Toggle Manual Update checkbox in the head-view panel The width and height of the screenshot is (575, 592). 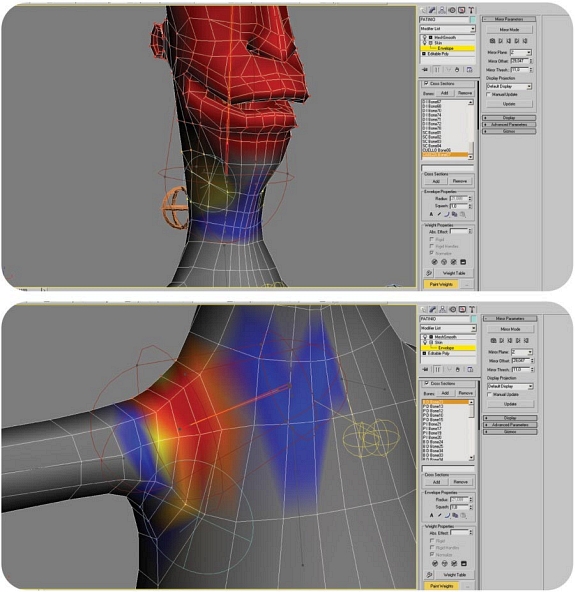[x=489, y=94]
